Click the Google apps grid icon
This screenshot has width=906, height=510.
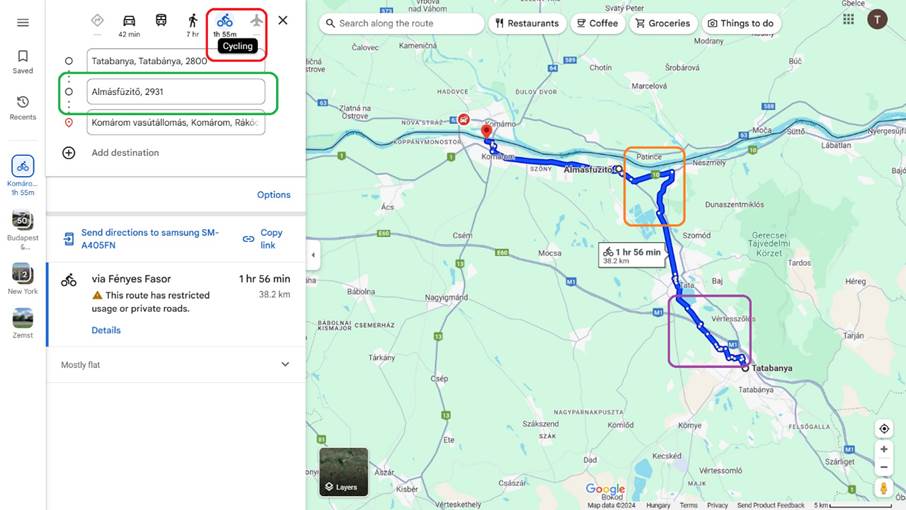848,19
